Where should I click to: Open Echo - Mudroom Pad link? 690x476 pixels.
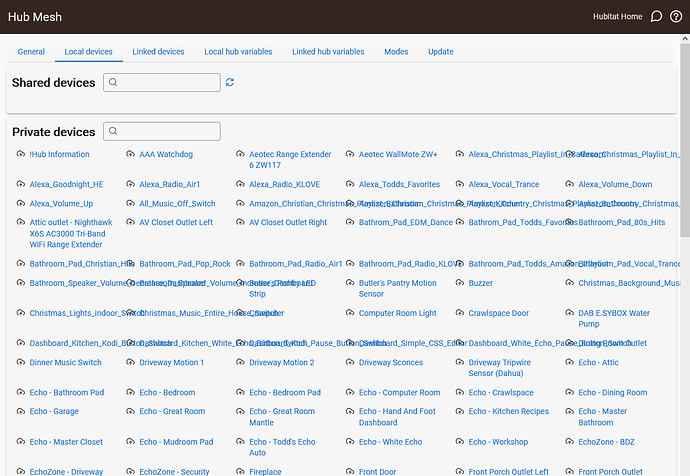tap(176, 442)
